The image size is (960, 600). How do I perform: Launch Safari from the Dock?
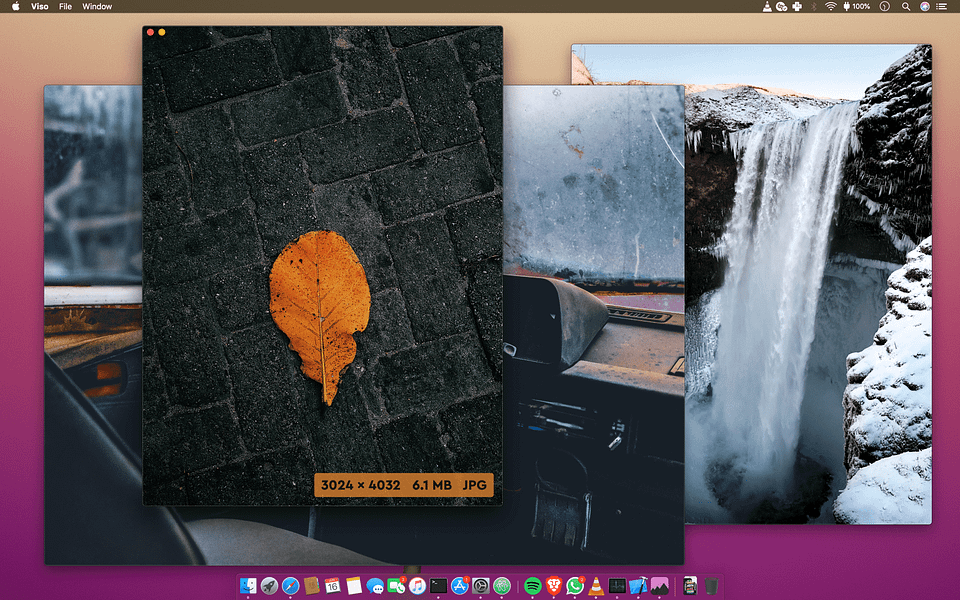[290, 586]
